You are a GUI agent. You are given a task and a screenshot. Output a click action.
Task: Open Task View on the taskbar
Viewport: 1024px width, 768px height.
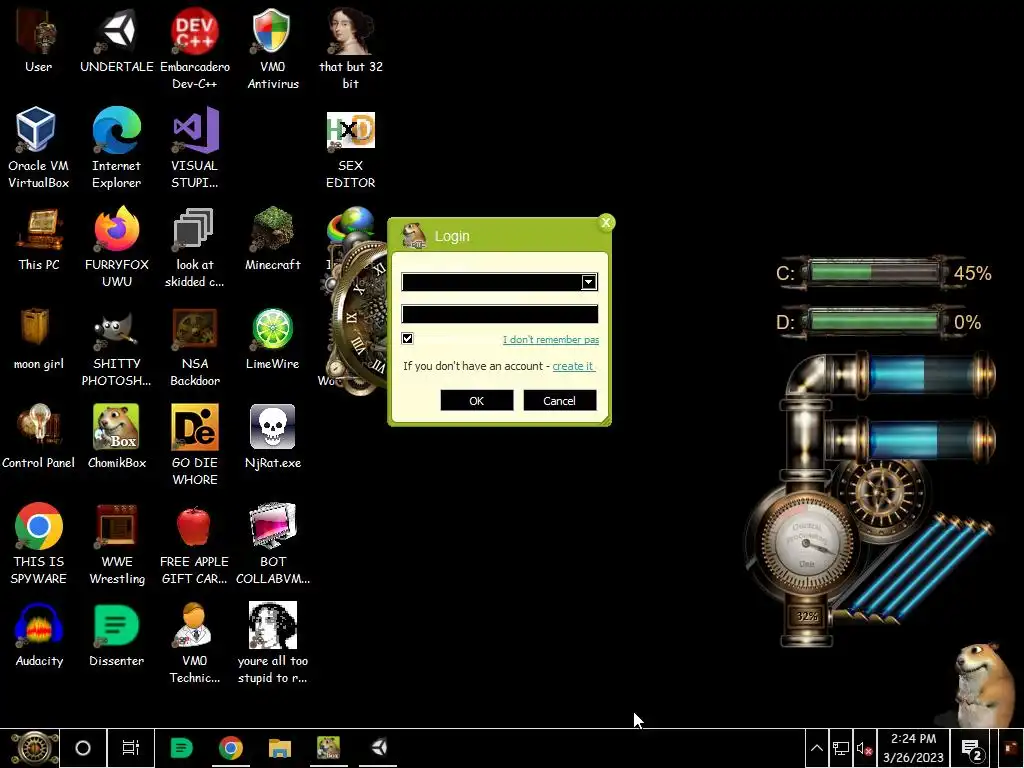[131, 748]
